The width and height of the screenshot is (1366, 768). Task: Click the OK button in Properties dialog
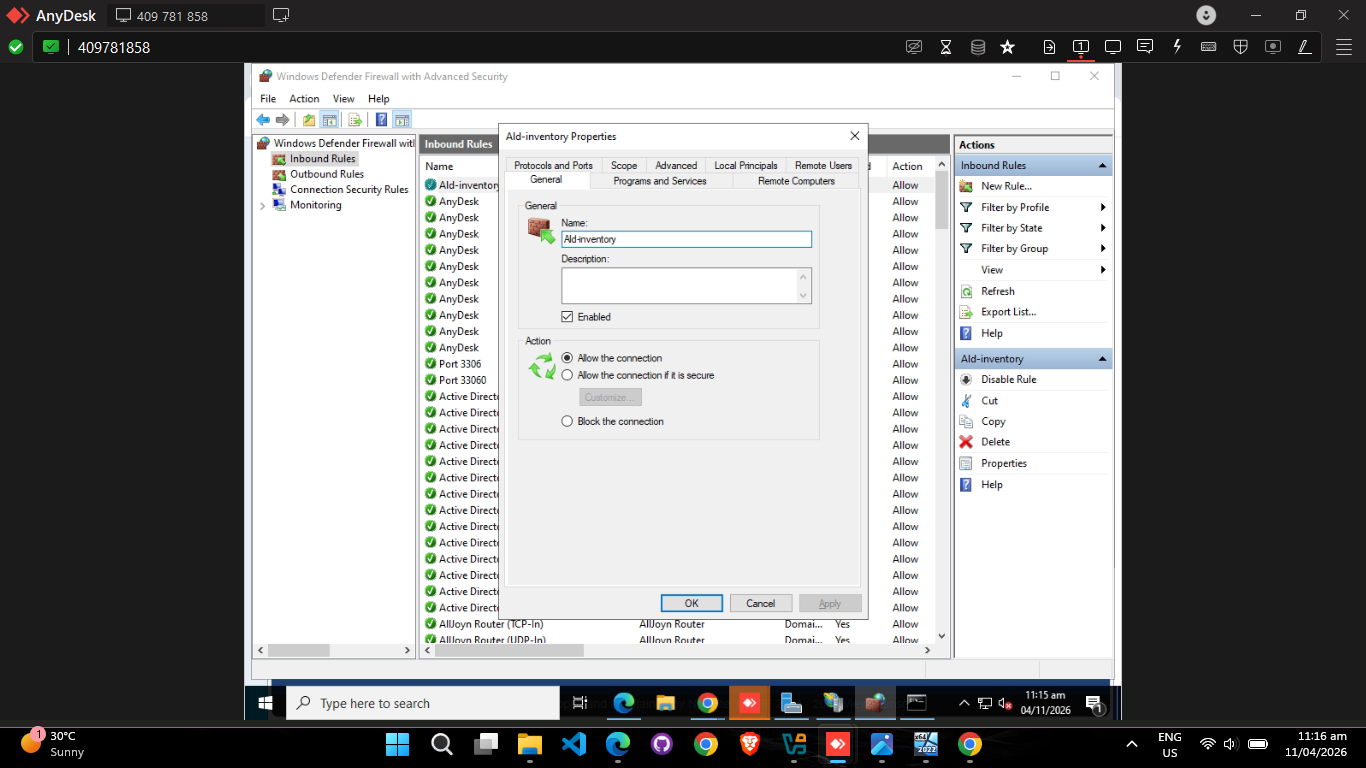tap(691, 603)
